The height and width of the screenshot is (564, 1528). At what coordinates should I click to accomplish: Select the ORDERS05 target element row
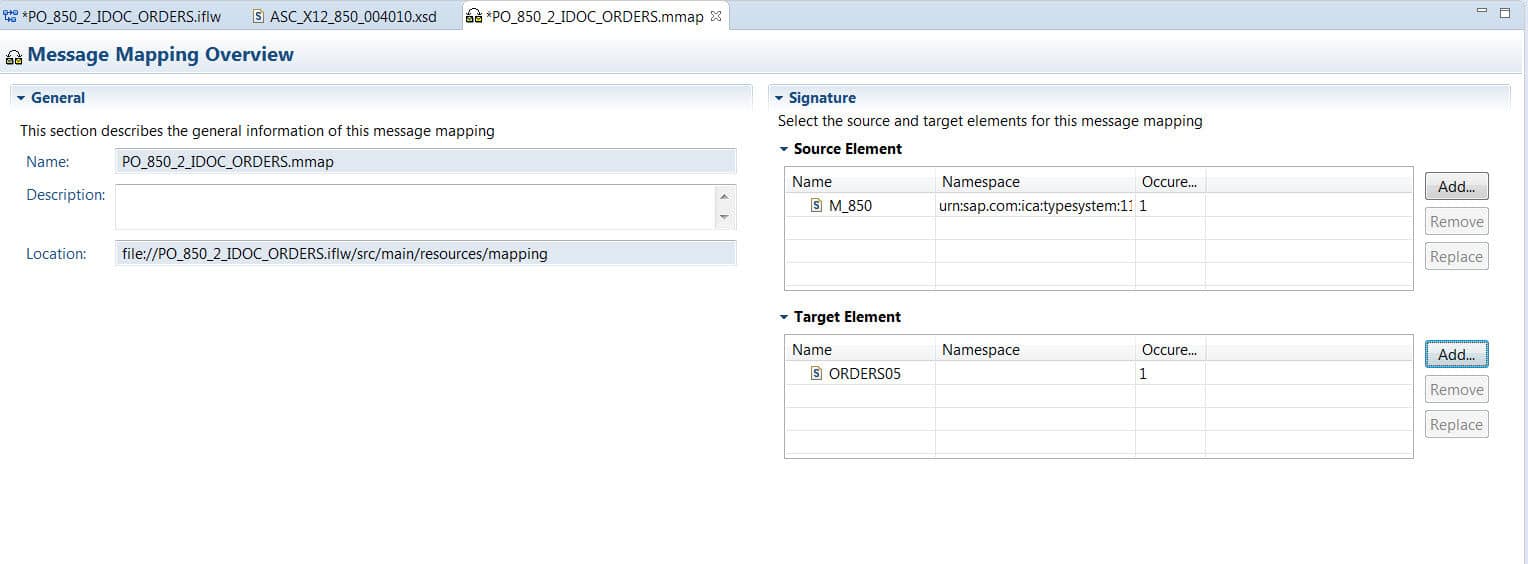pyautogui.click(x=865, y=374)
